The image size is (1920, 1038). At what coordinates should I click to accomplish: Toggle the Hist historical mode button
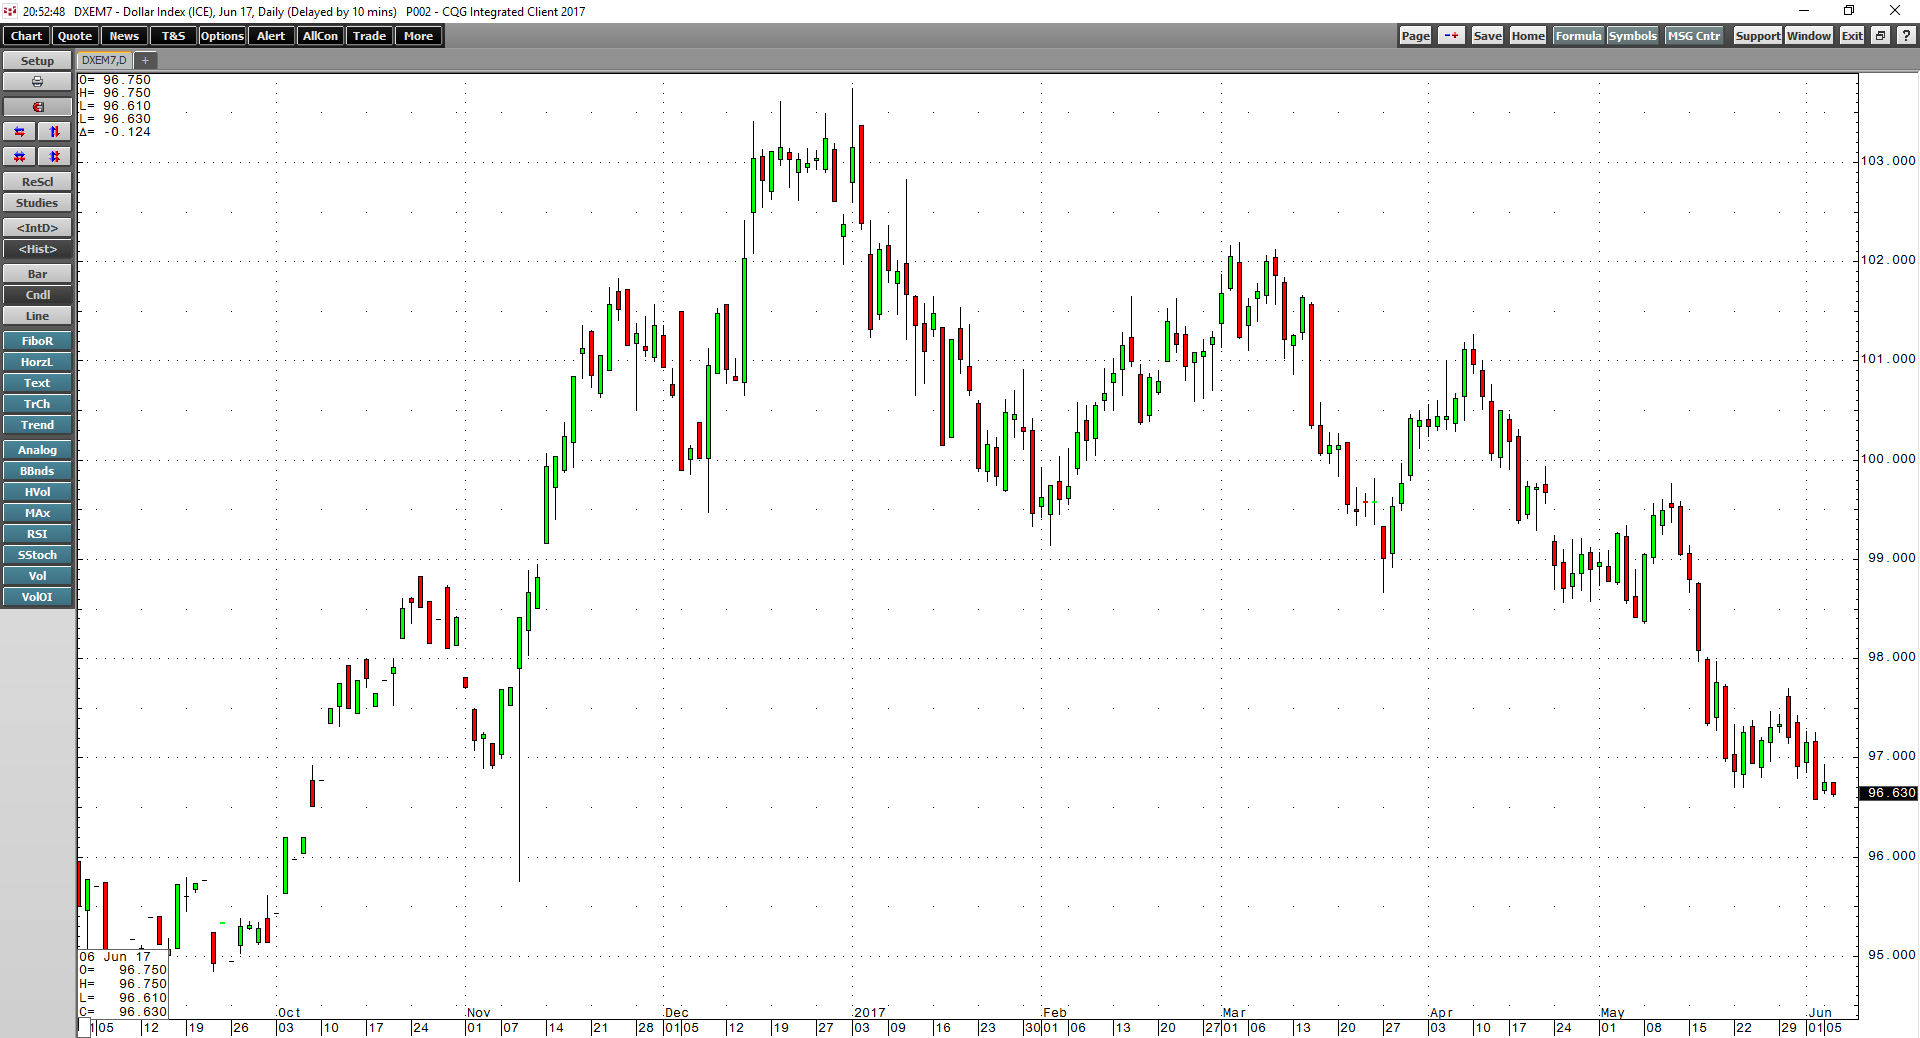tap(37, 249)
